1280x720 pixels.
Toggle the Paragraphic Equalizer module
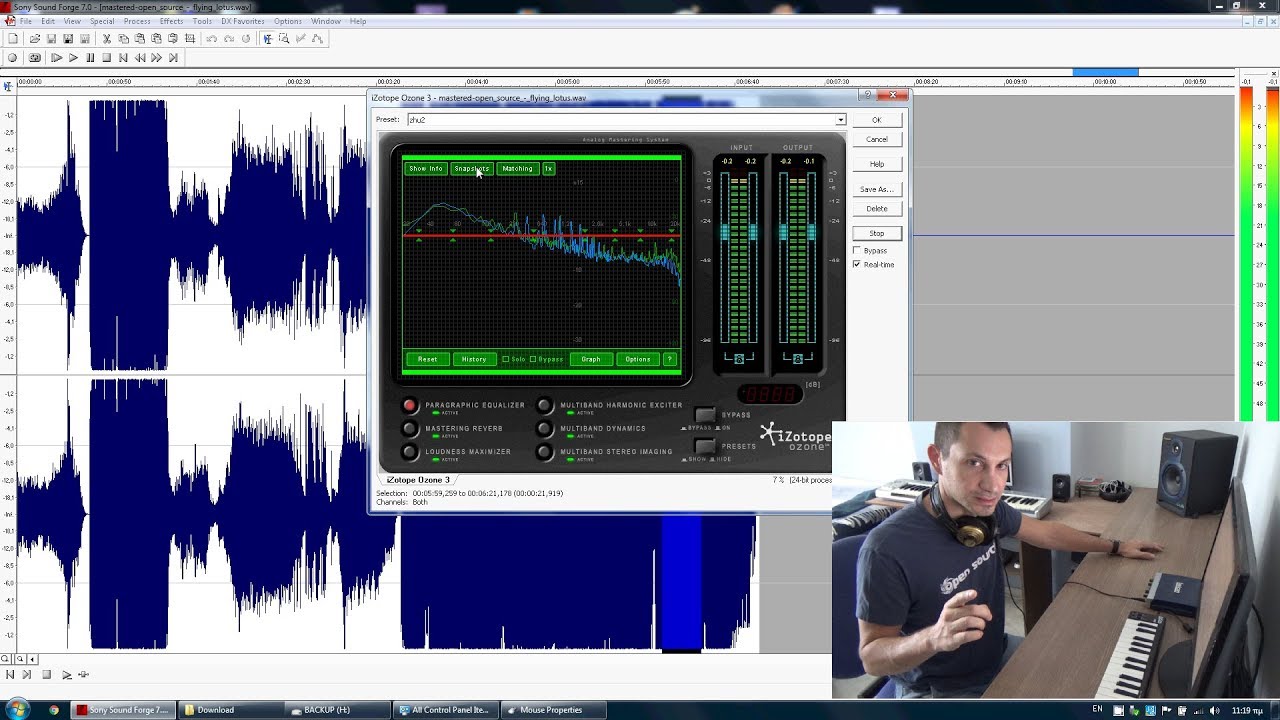tap(409, 405)
